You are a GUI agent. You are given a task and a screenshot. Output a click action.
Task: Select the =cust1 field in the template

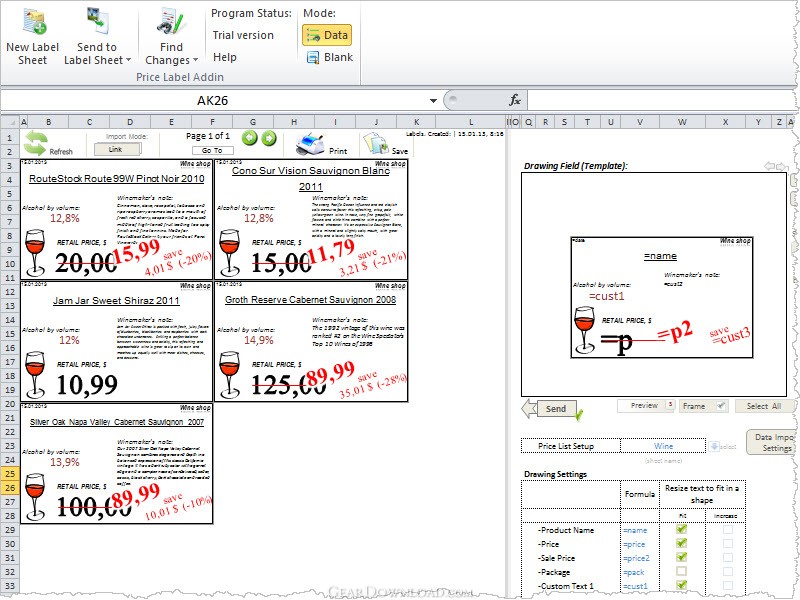[x=606, y=296]
